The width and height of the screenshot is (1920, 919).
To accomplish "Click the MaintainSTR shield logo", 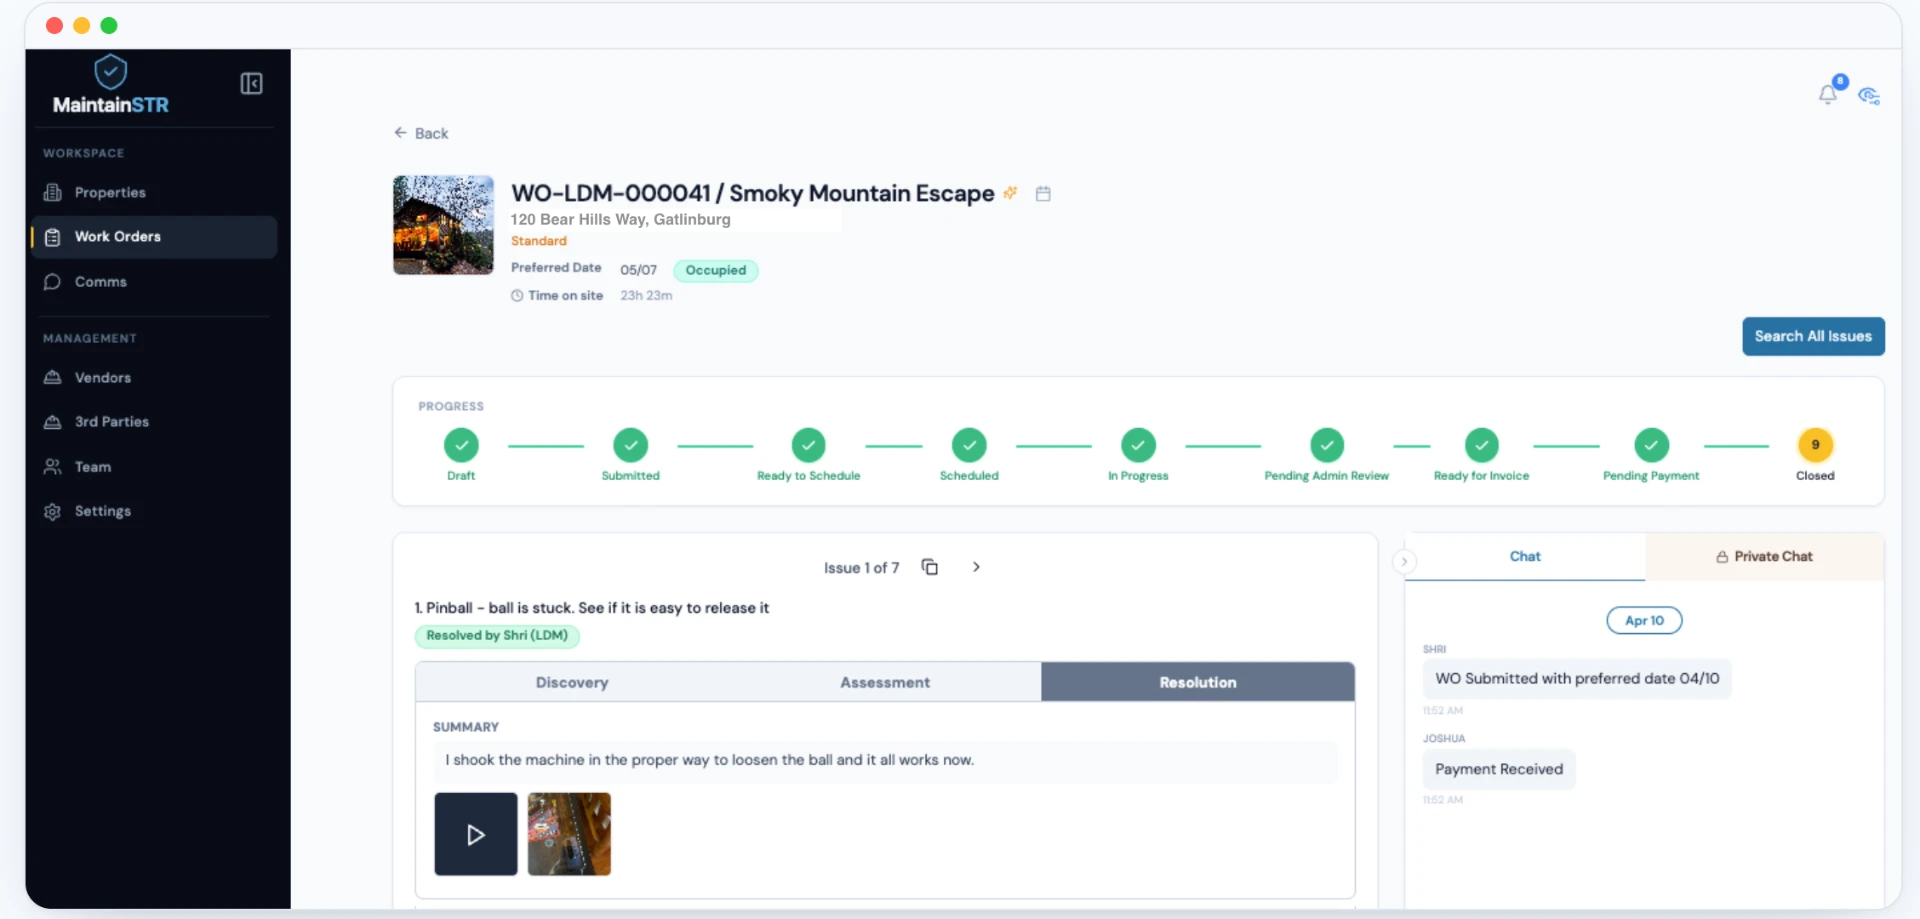I will point(110,71).
